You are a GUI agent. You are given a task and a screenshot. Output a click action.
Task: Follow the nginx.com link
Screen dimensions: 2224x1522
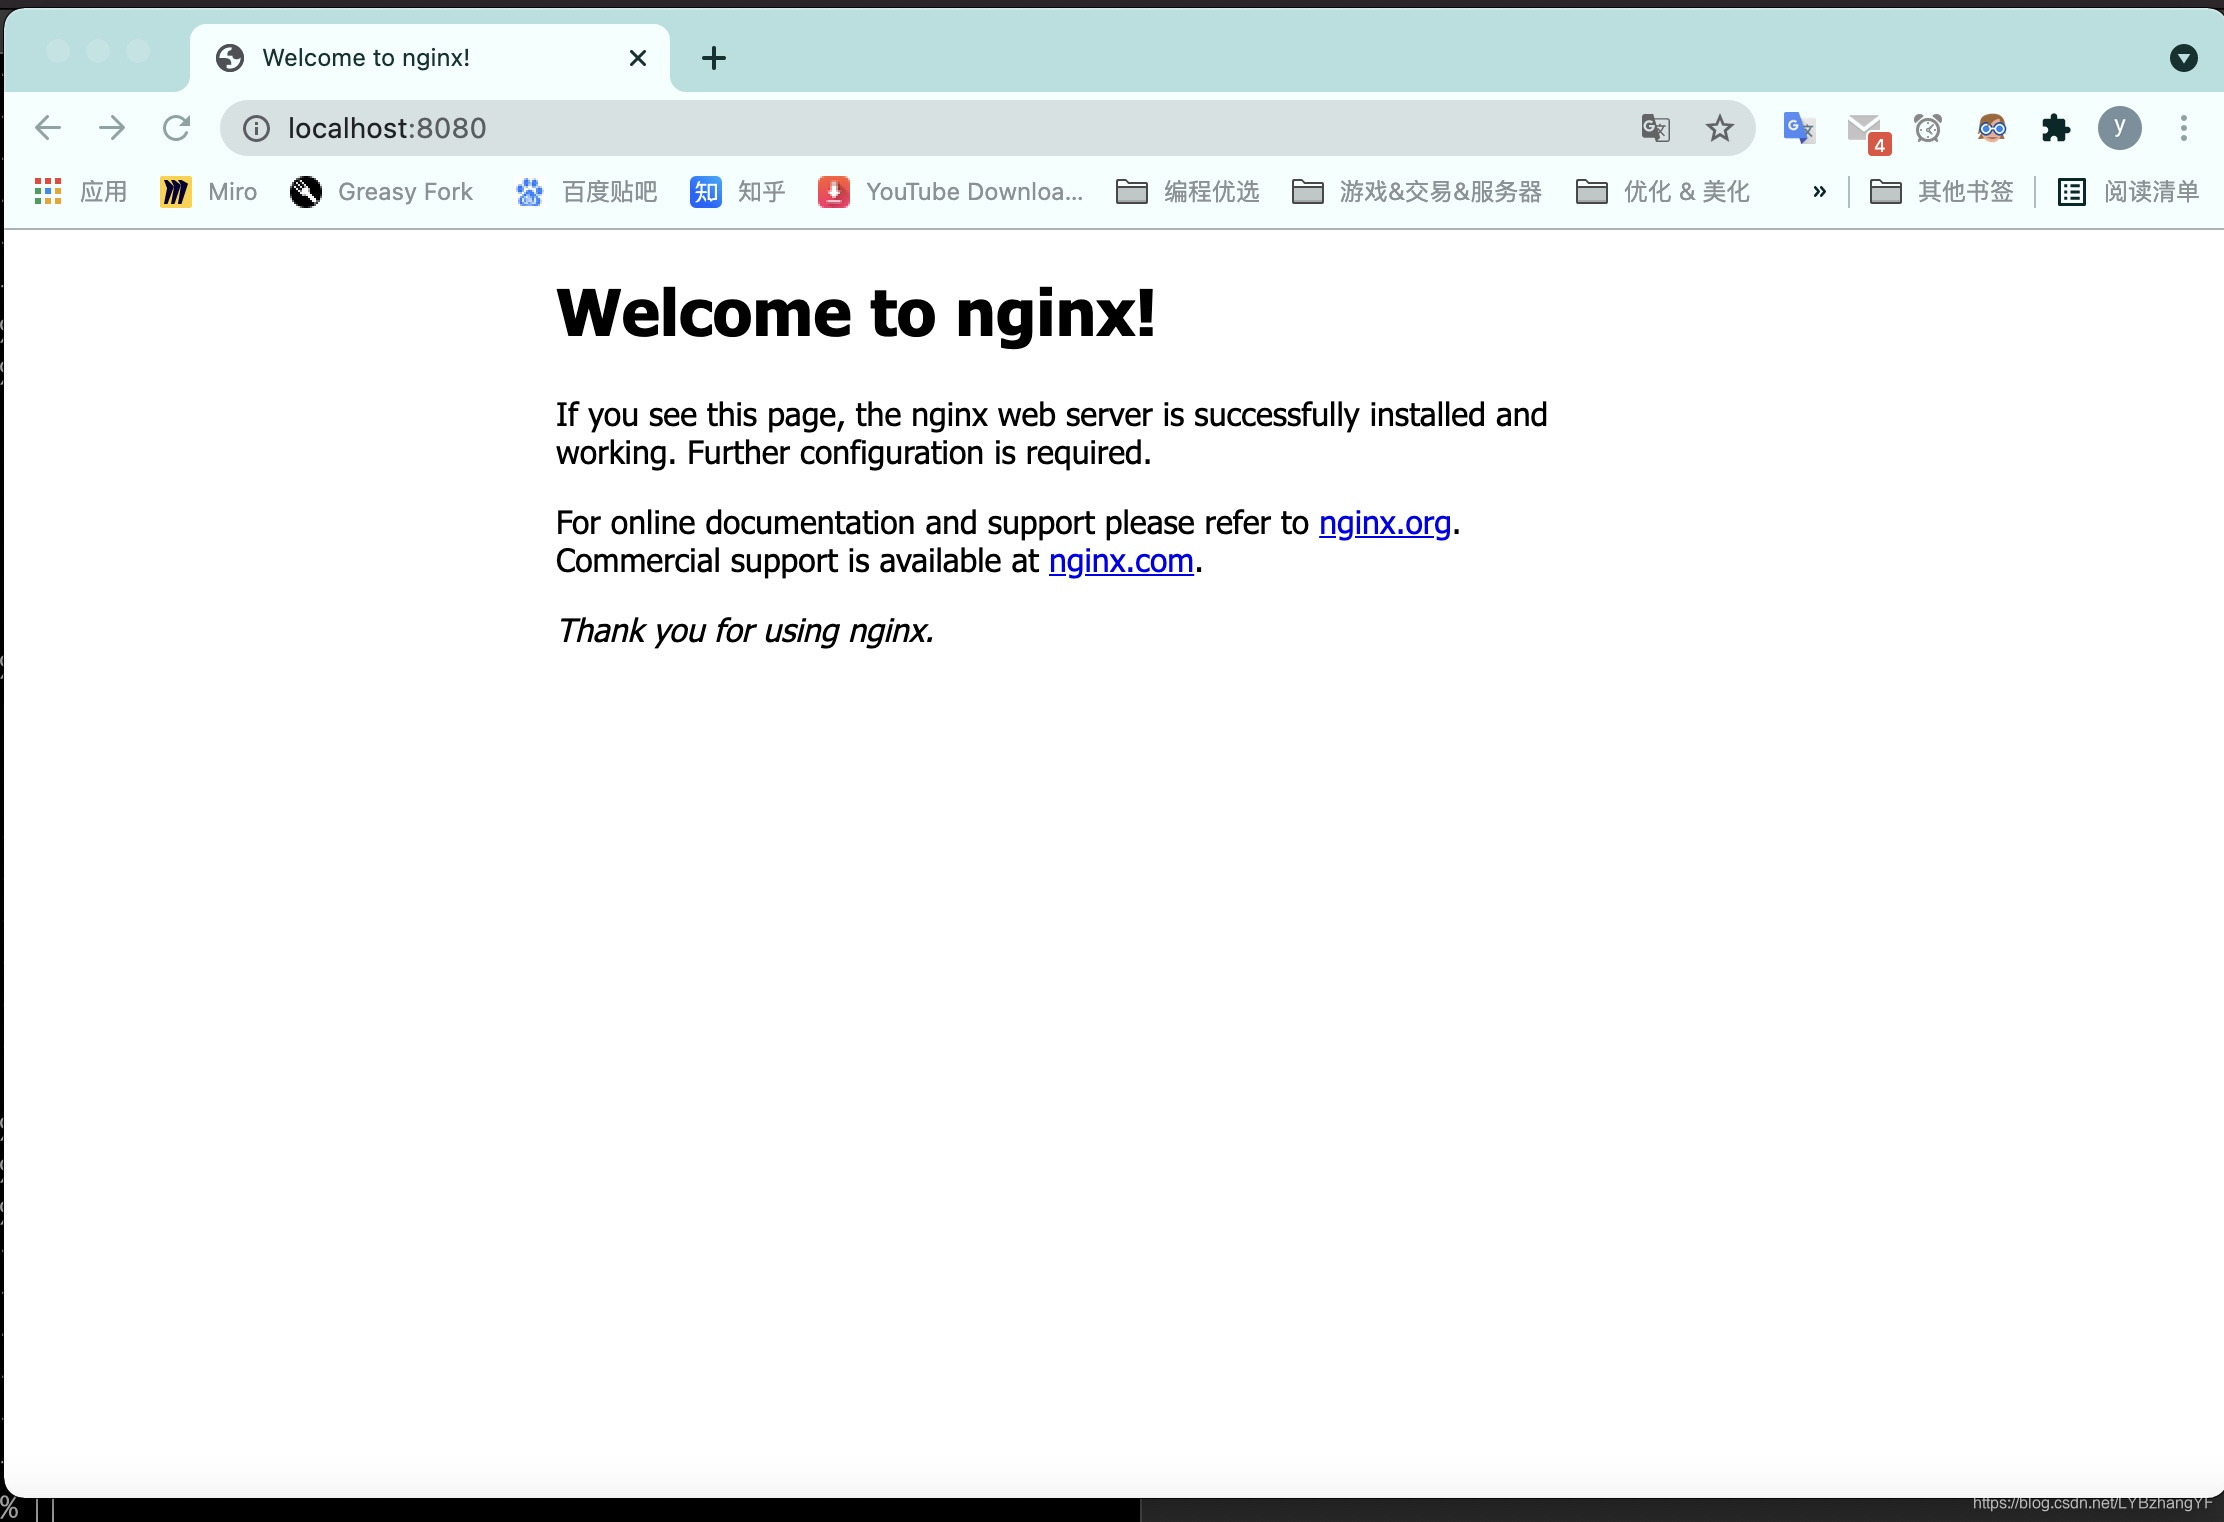[1121, 561]
